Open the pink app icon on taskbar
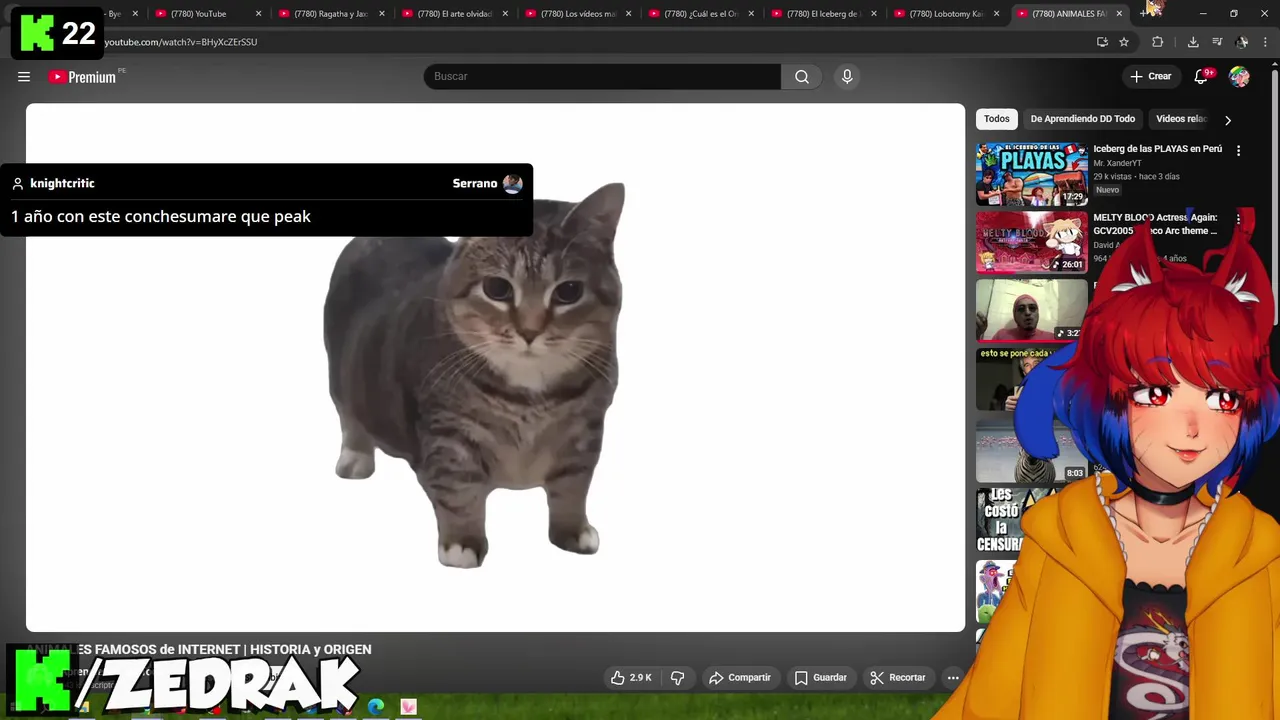Image resolution: width=1280 pixels, height=720 pixels. pyautogui.click(x=408, y=707)
